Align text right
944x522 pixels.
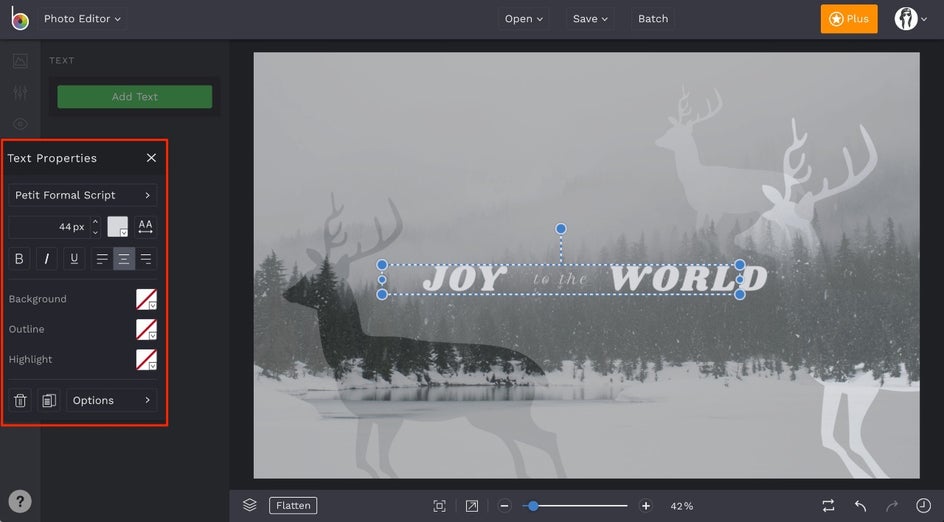click(x=146, y=258)
